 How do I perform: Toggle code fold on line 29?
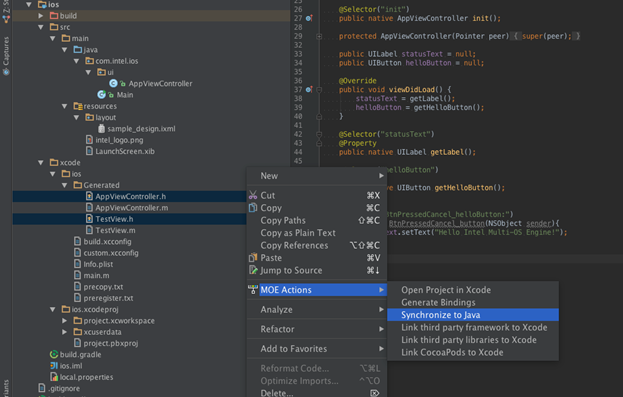[x=319, y=36]
